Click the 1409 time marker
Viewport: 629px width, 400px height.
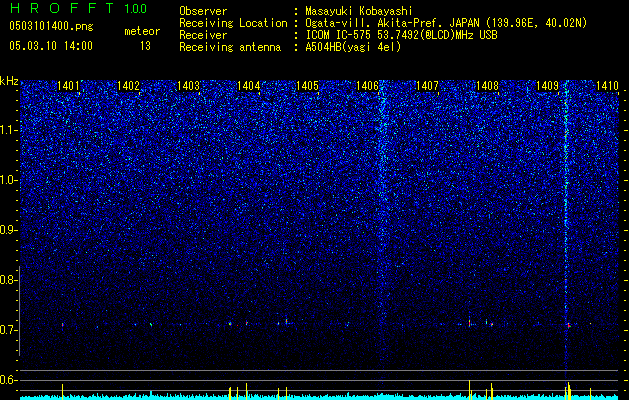[548, 86]
